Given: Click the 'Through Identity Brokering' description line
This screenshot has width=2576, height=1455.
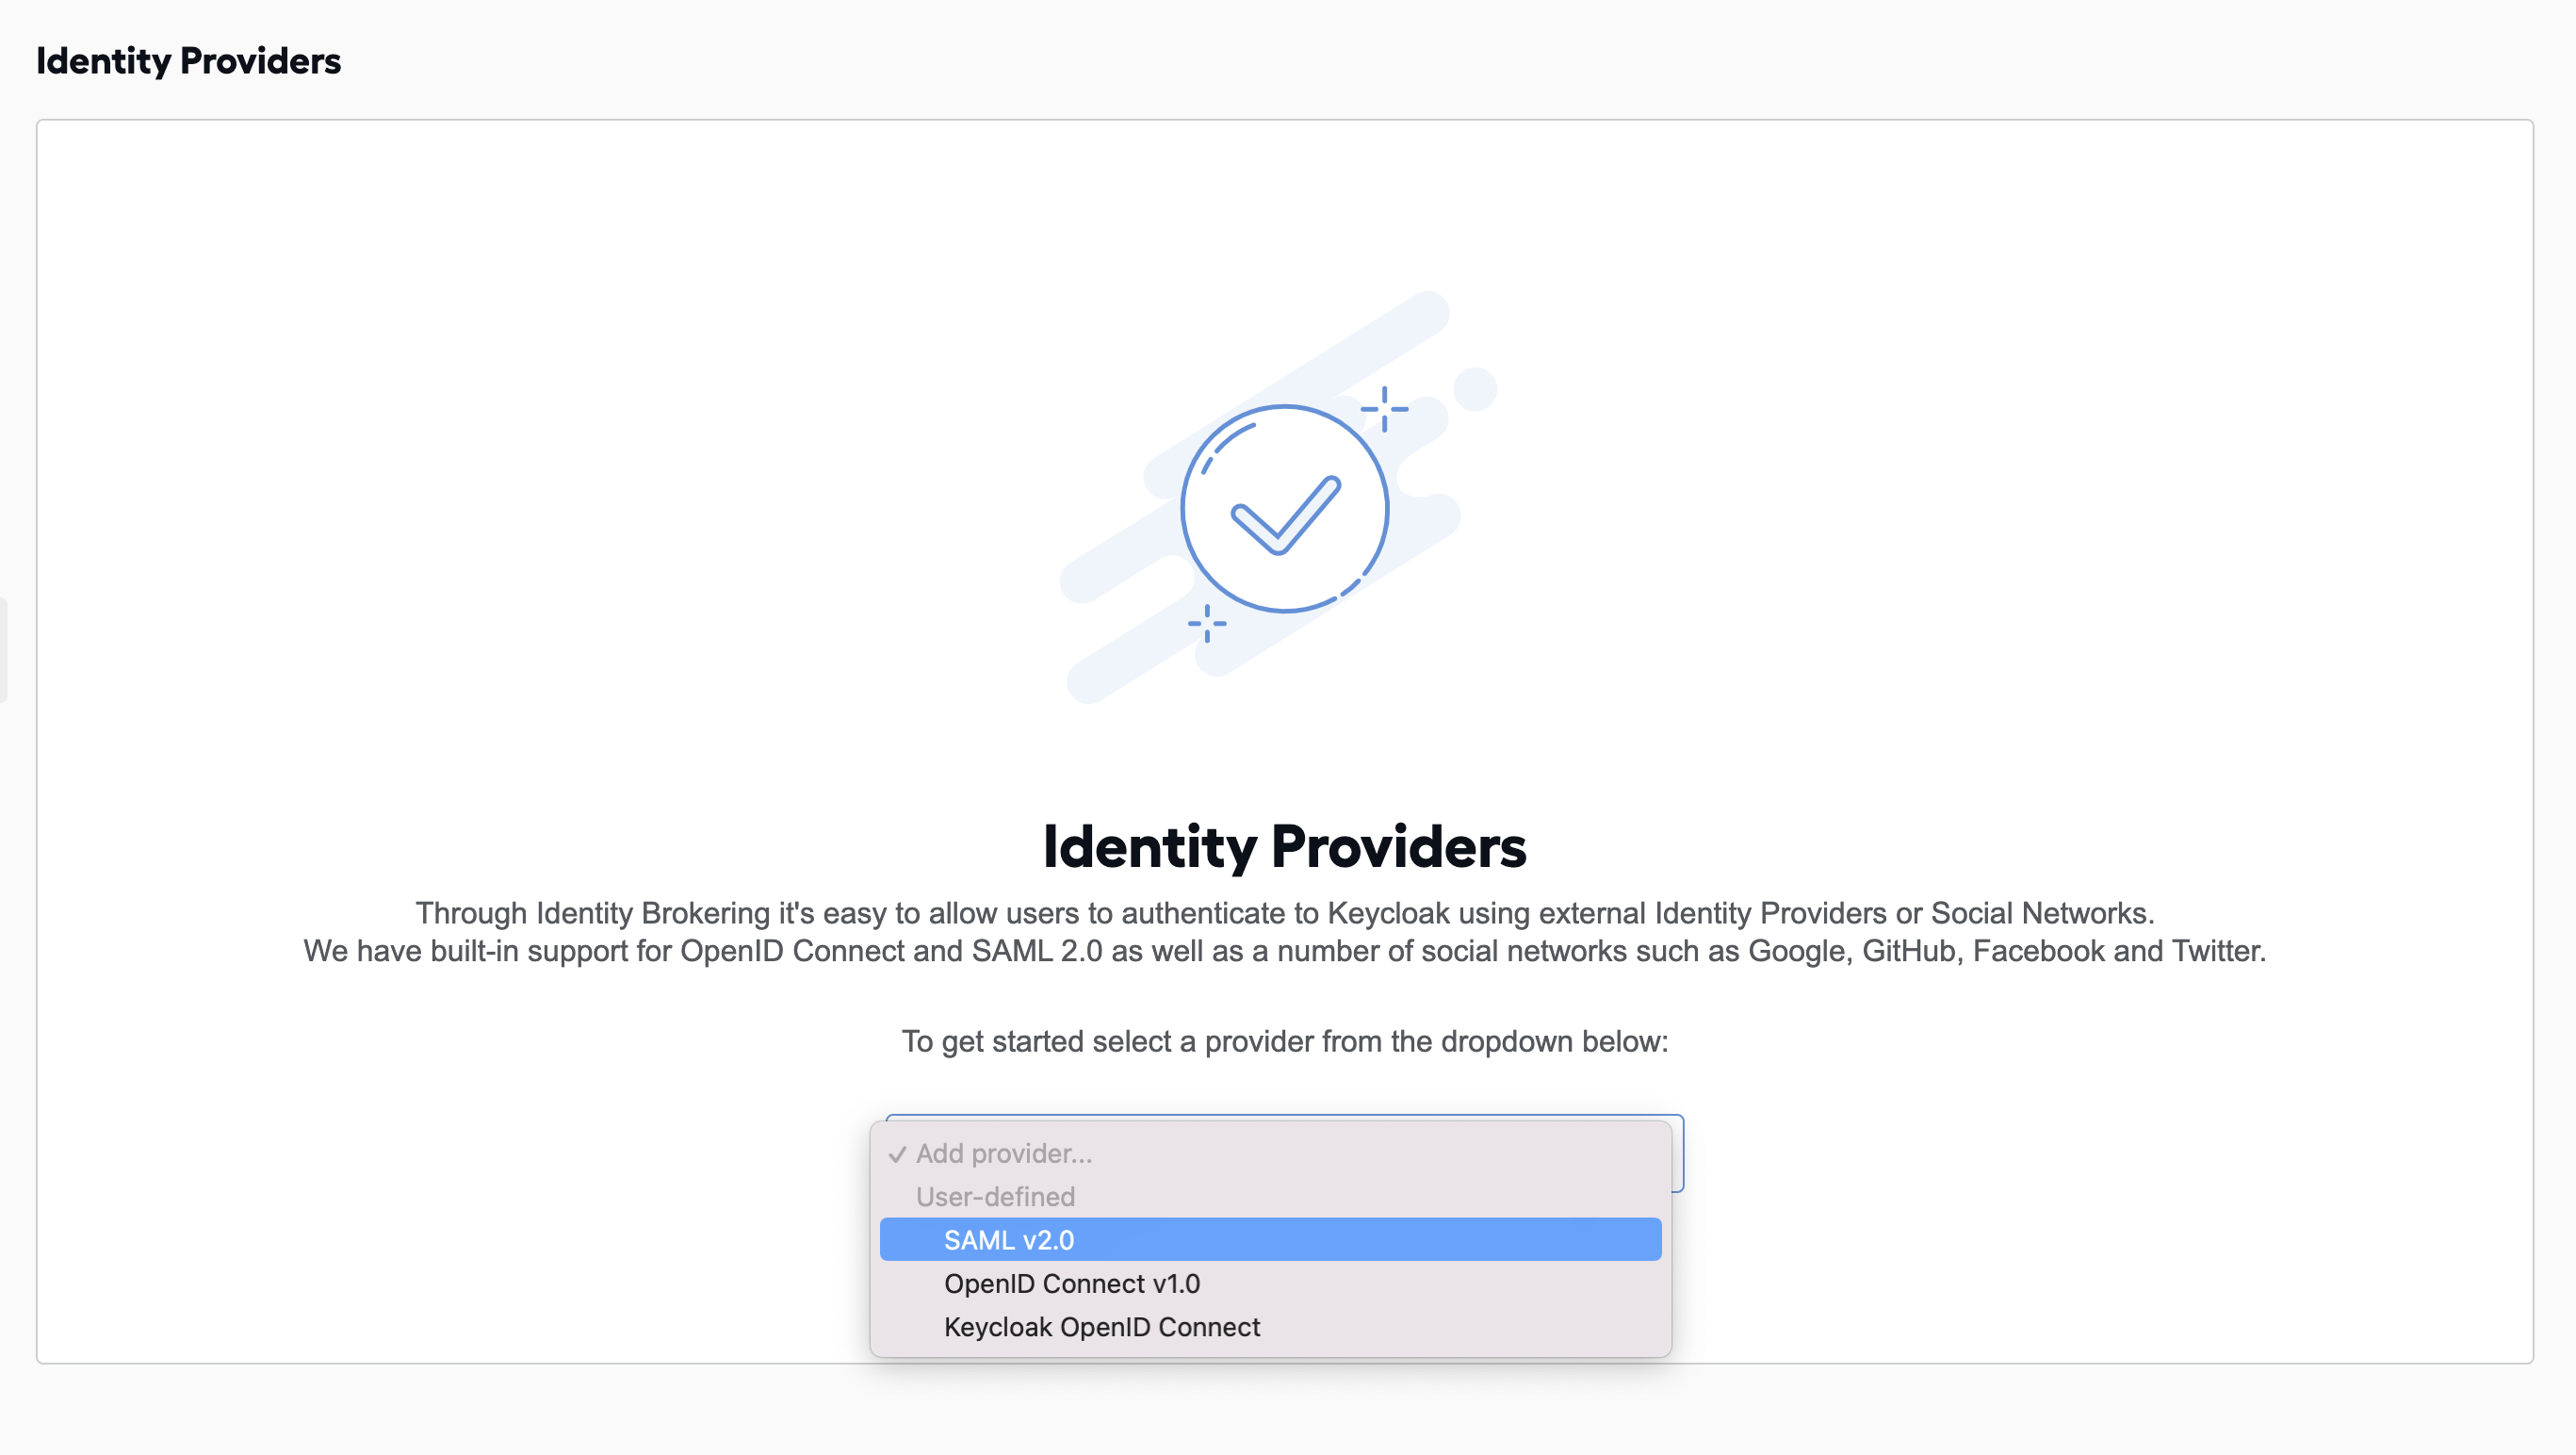Looking at the screenshot, I should [x=1284, y=913].
